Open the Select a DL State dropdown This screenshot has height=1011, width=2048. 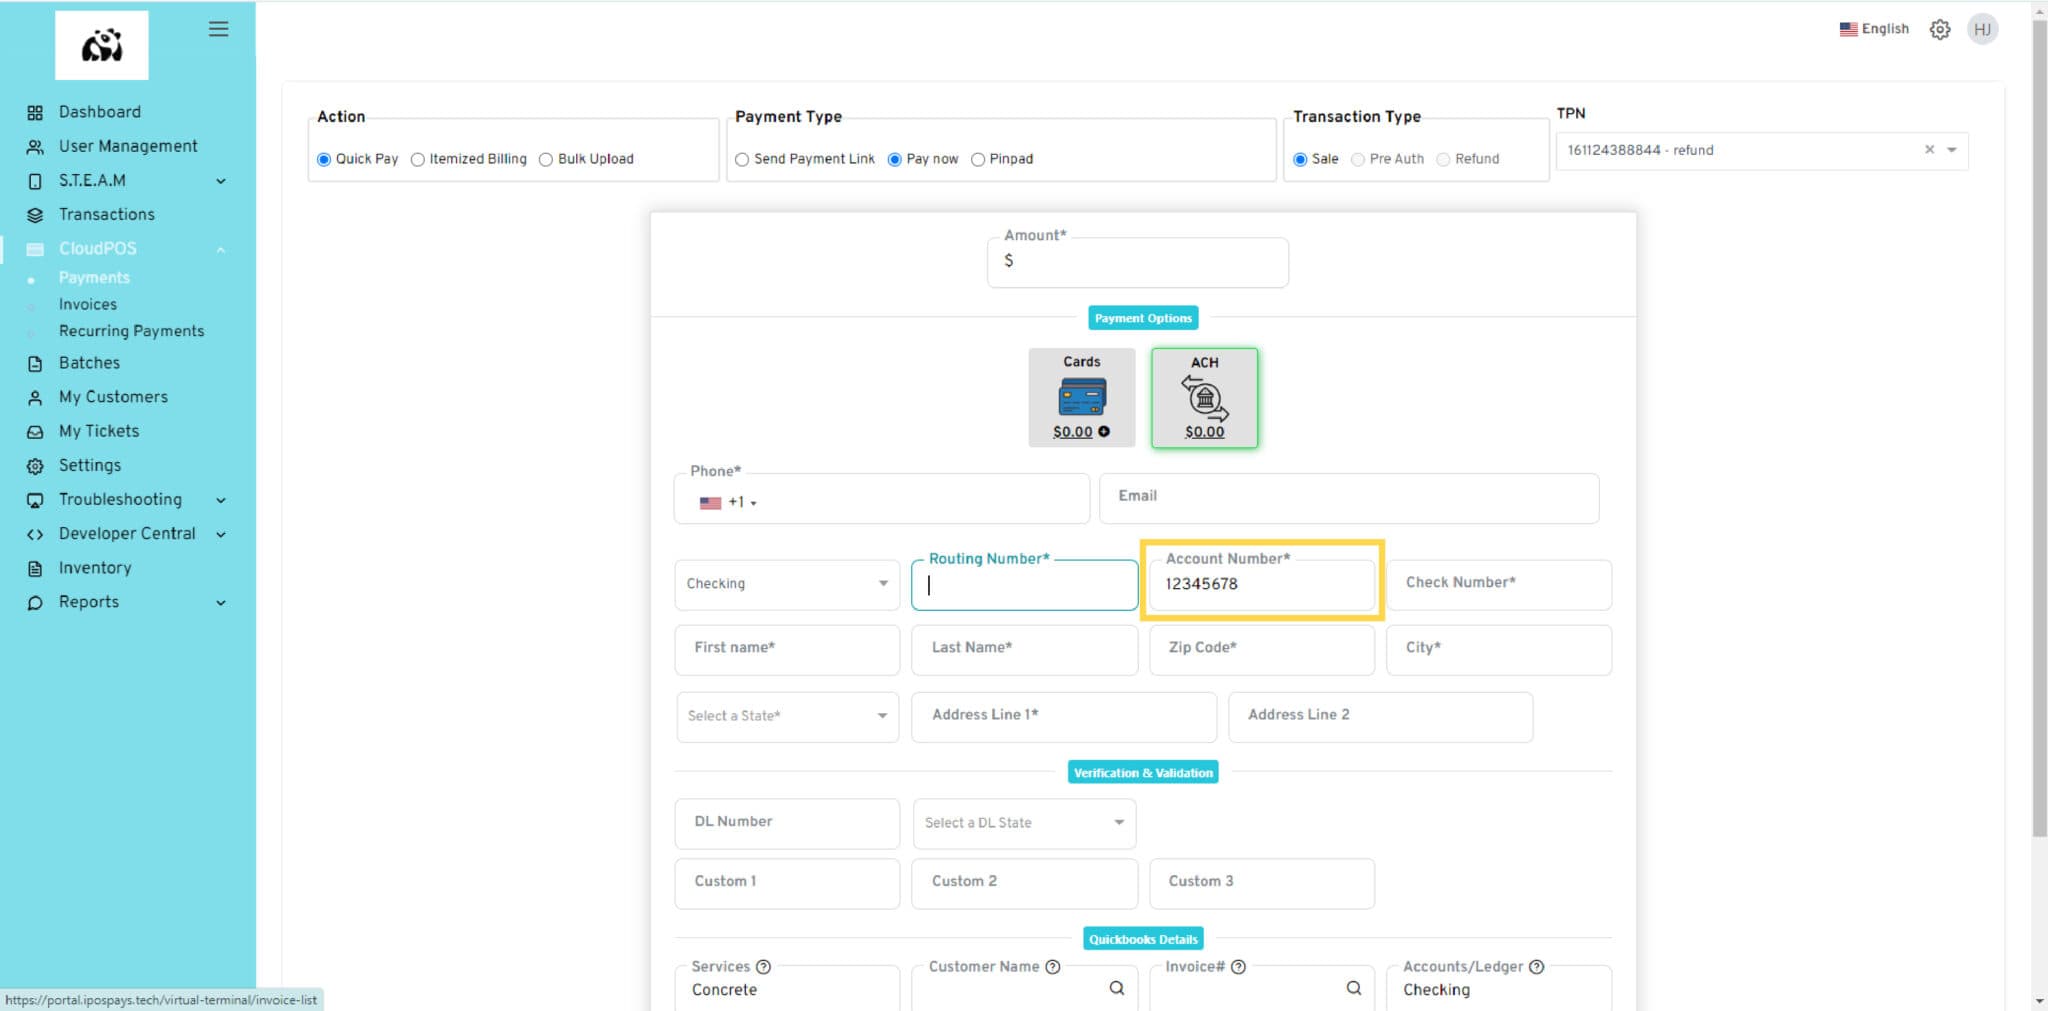pyautogui.click(x=1024, y=823)
